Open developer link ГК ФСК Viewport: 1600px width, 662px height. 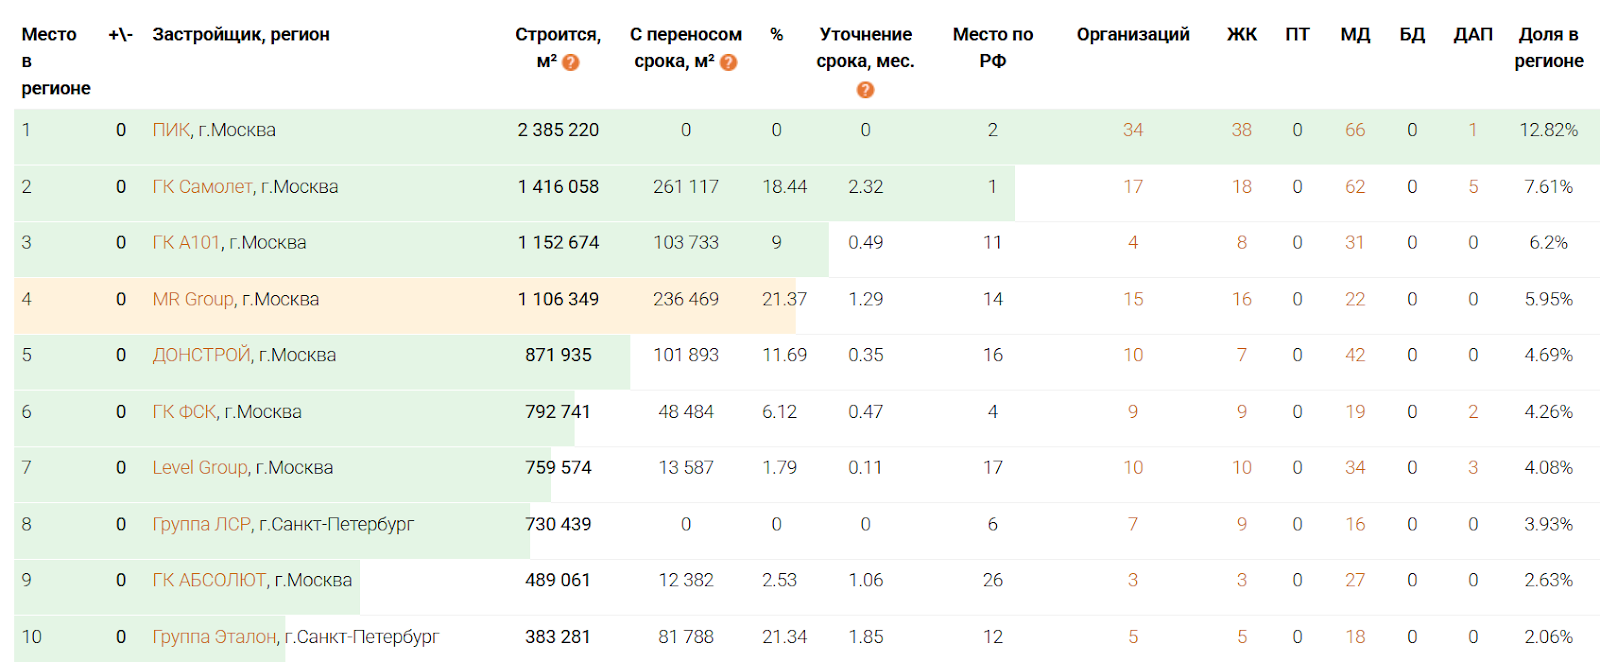(184, 412)
